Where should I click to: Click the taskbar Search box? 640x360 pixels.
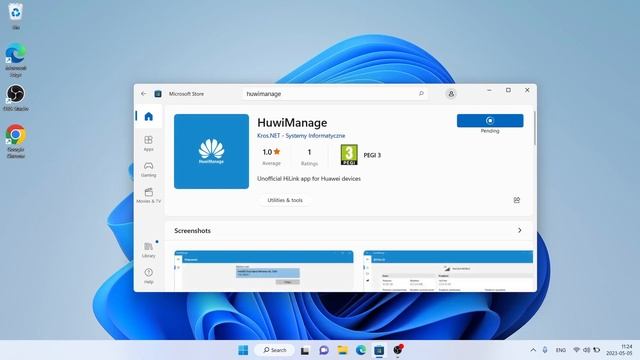(x=275, y=350)
